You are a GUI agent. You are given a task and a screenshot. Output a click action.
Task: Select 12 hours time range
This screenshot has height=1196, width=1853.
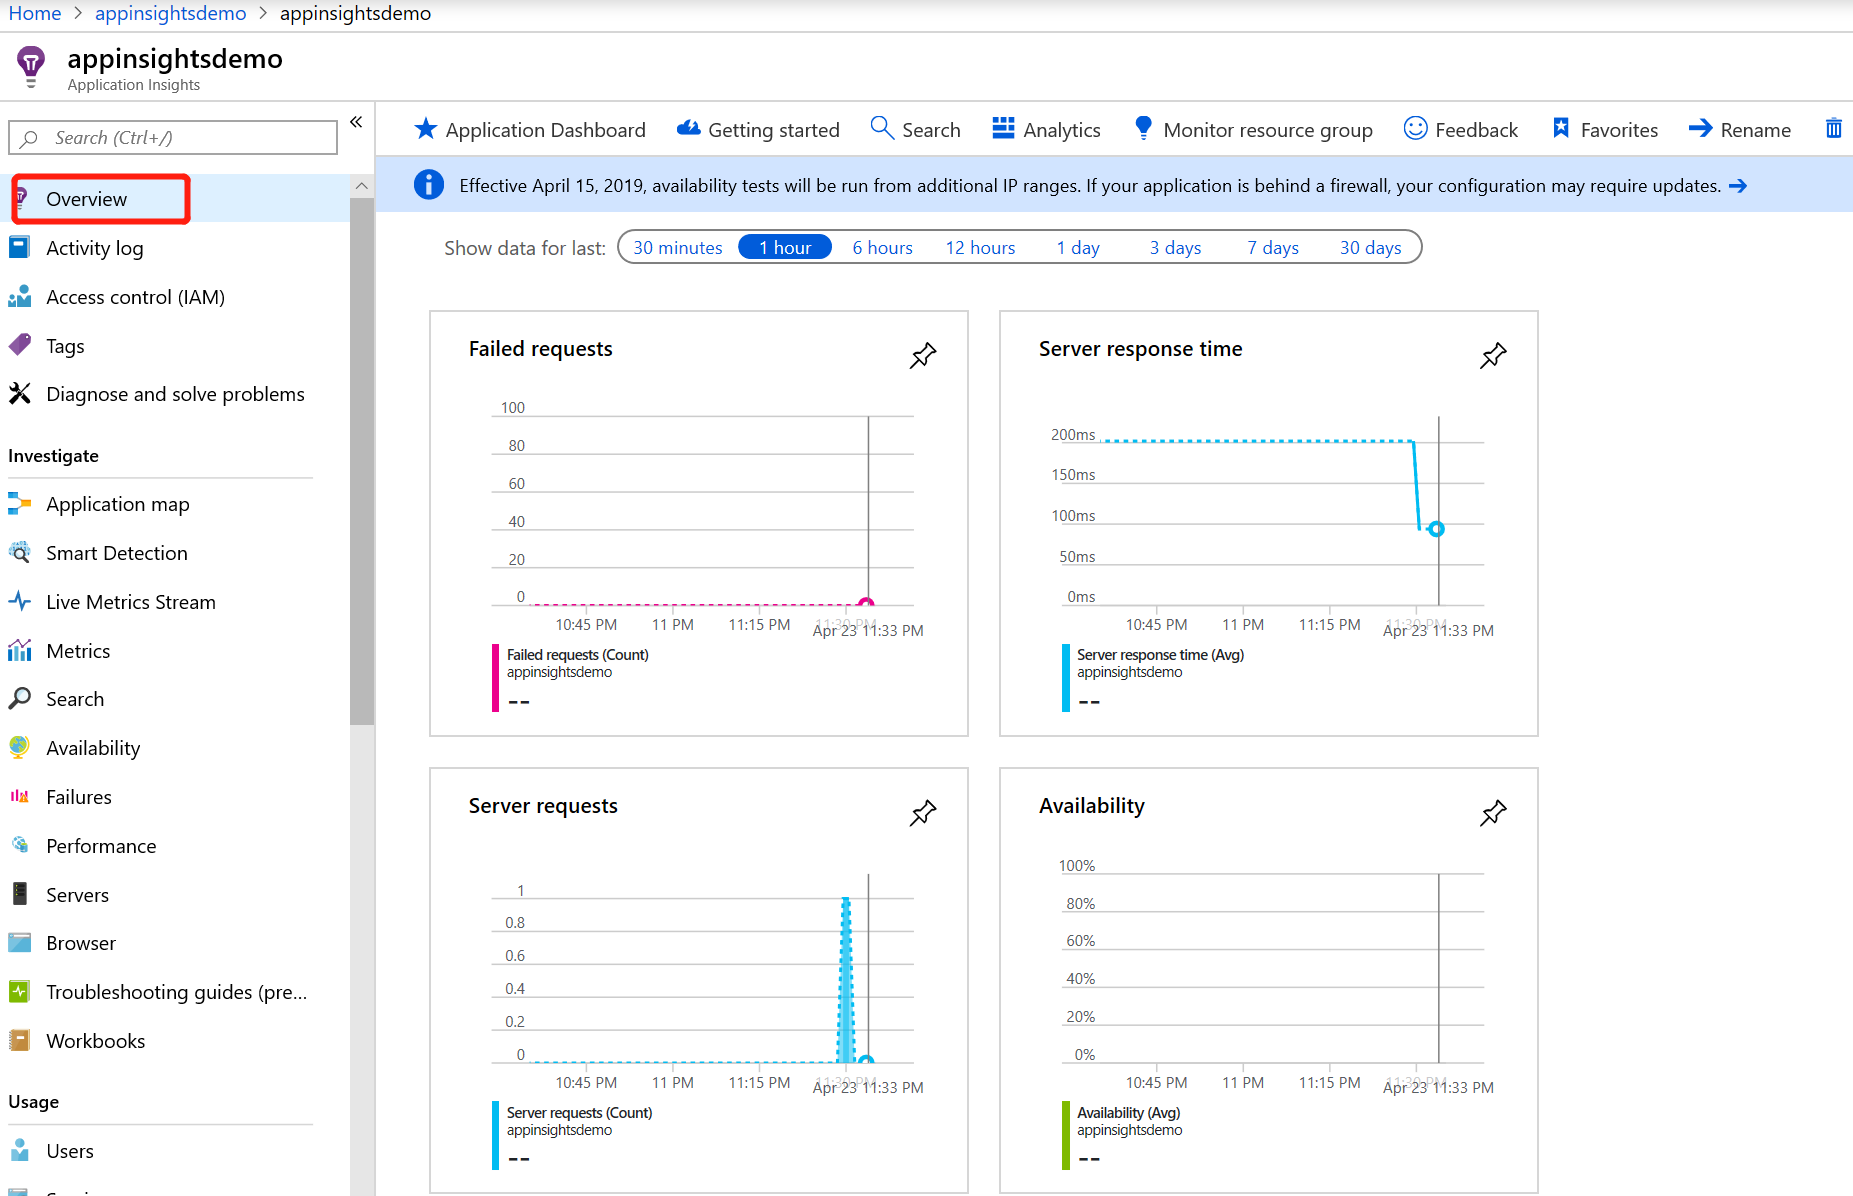[x=980, y=247]
